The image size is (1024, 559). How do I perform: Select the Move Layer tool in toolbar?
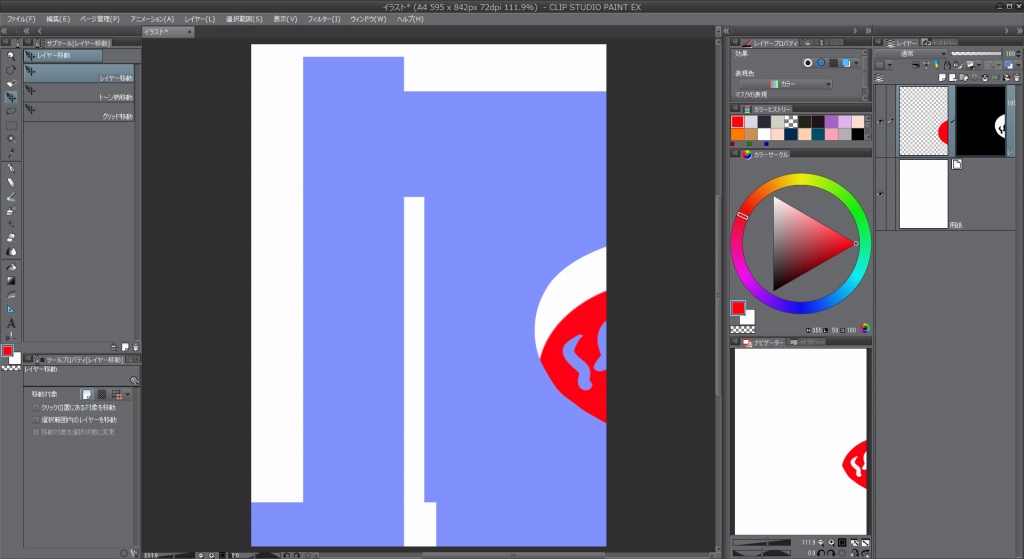[11, 97]
